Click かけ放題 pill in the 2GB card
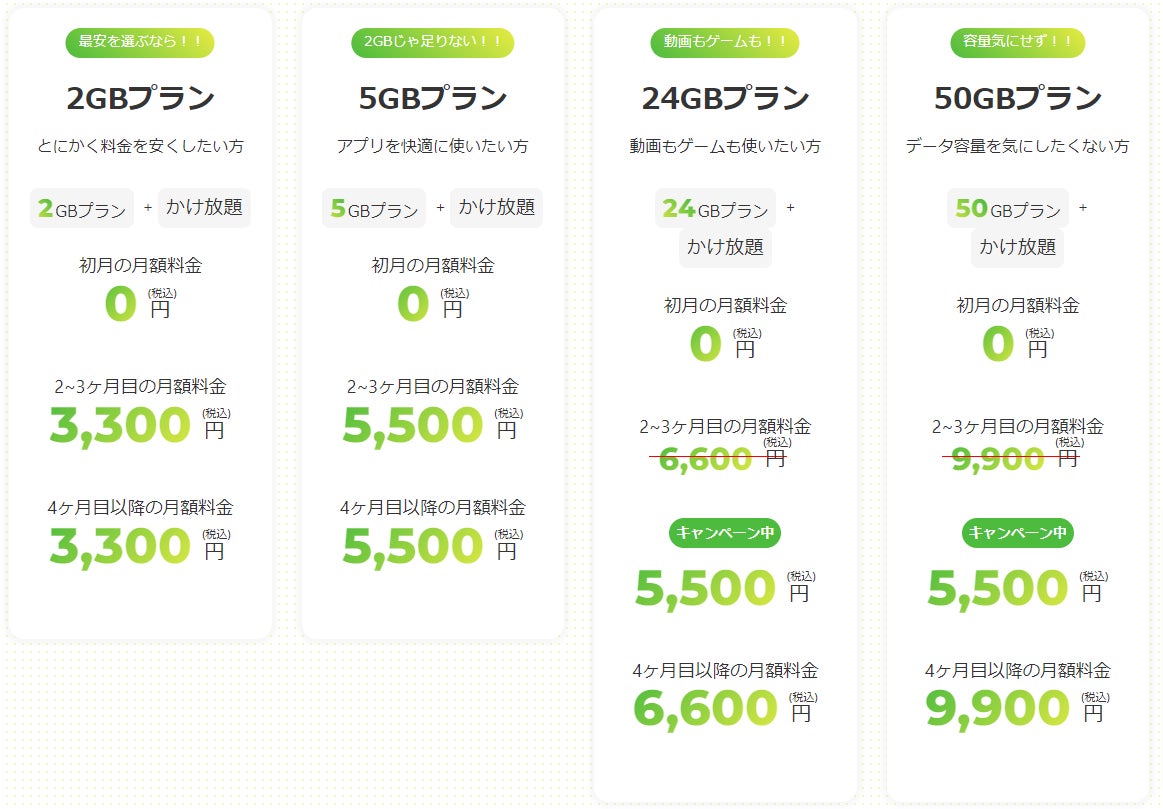This screenshot has width=1163, height=809. (204, 208)
